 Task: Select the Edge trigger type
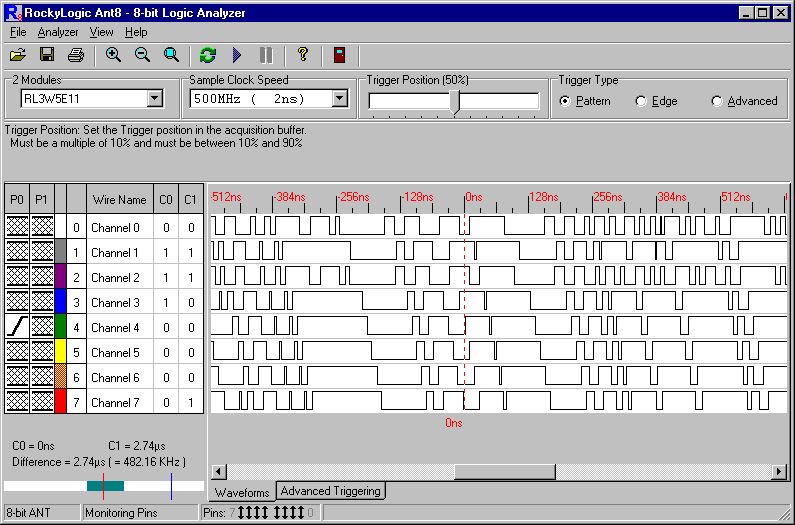(x=657, y=101)
